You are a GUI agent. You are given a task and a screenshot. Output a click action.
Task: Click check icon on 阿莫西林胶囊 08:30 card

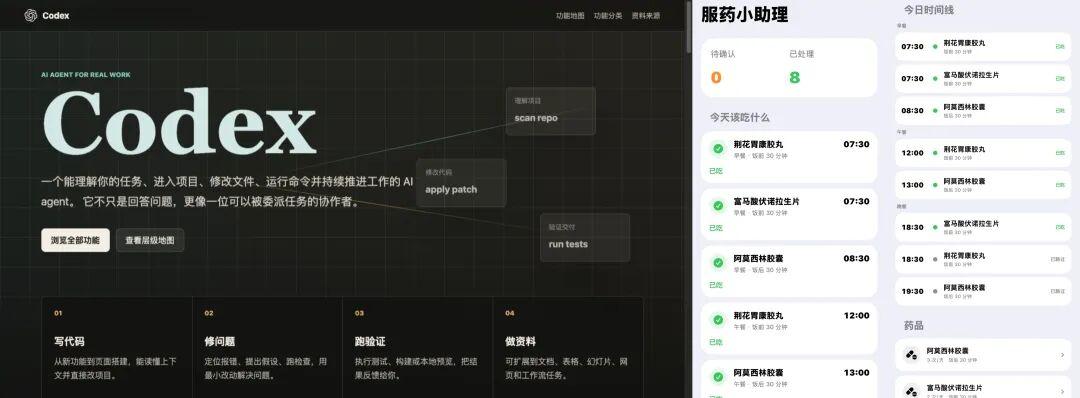718,262
